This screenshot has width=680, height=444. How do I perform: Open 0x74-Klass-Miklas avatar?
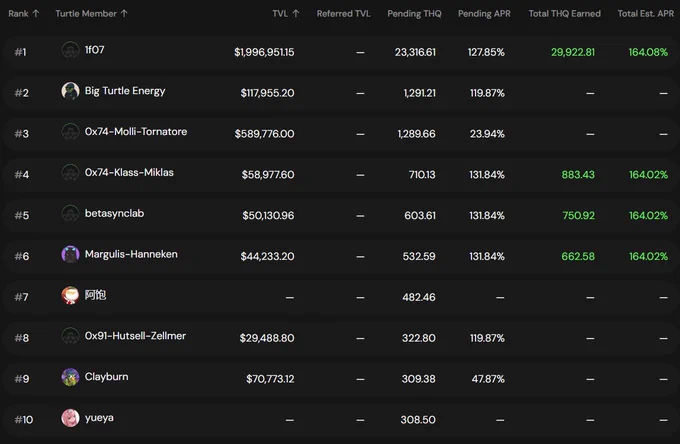coord(70,173)
